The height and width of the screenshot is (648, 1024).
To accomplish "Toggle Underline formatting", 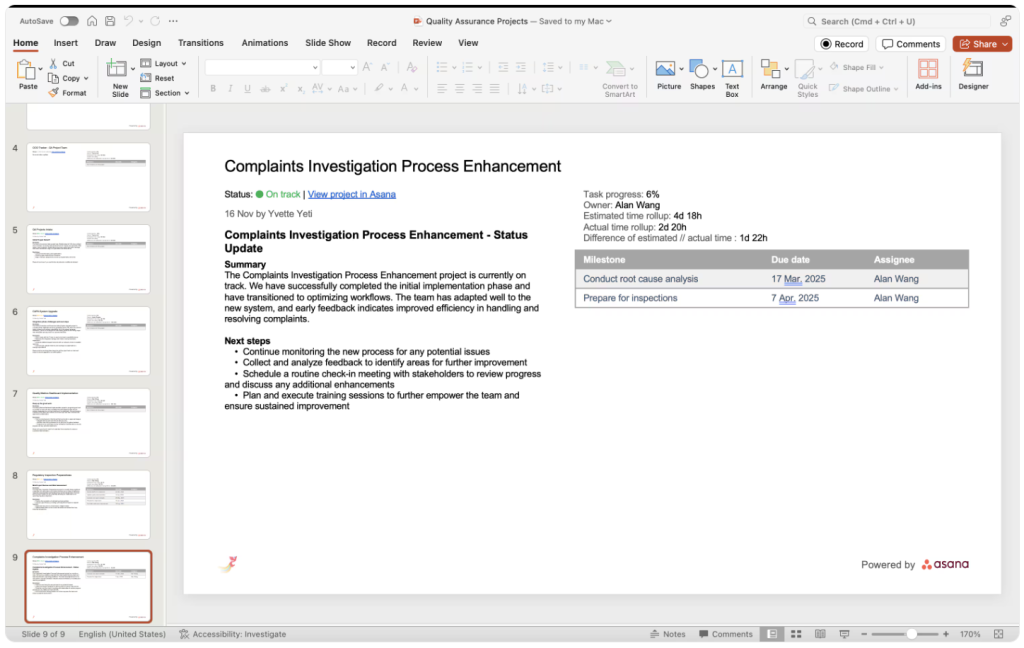I will tap(248, 89).
